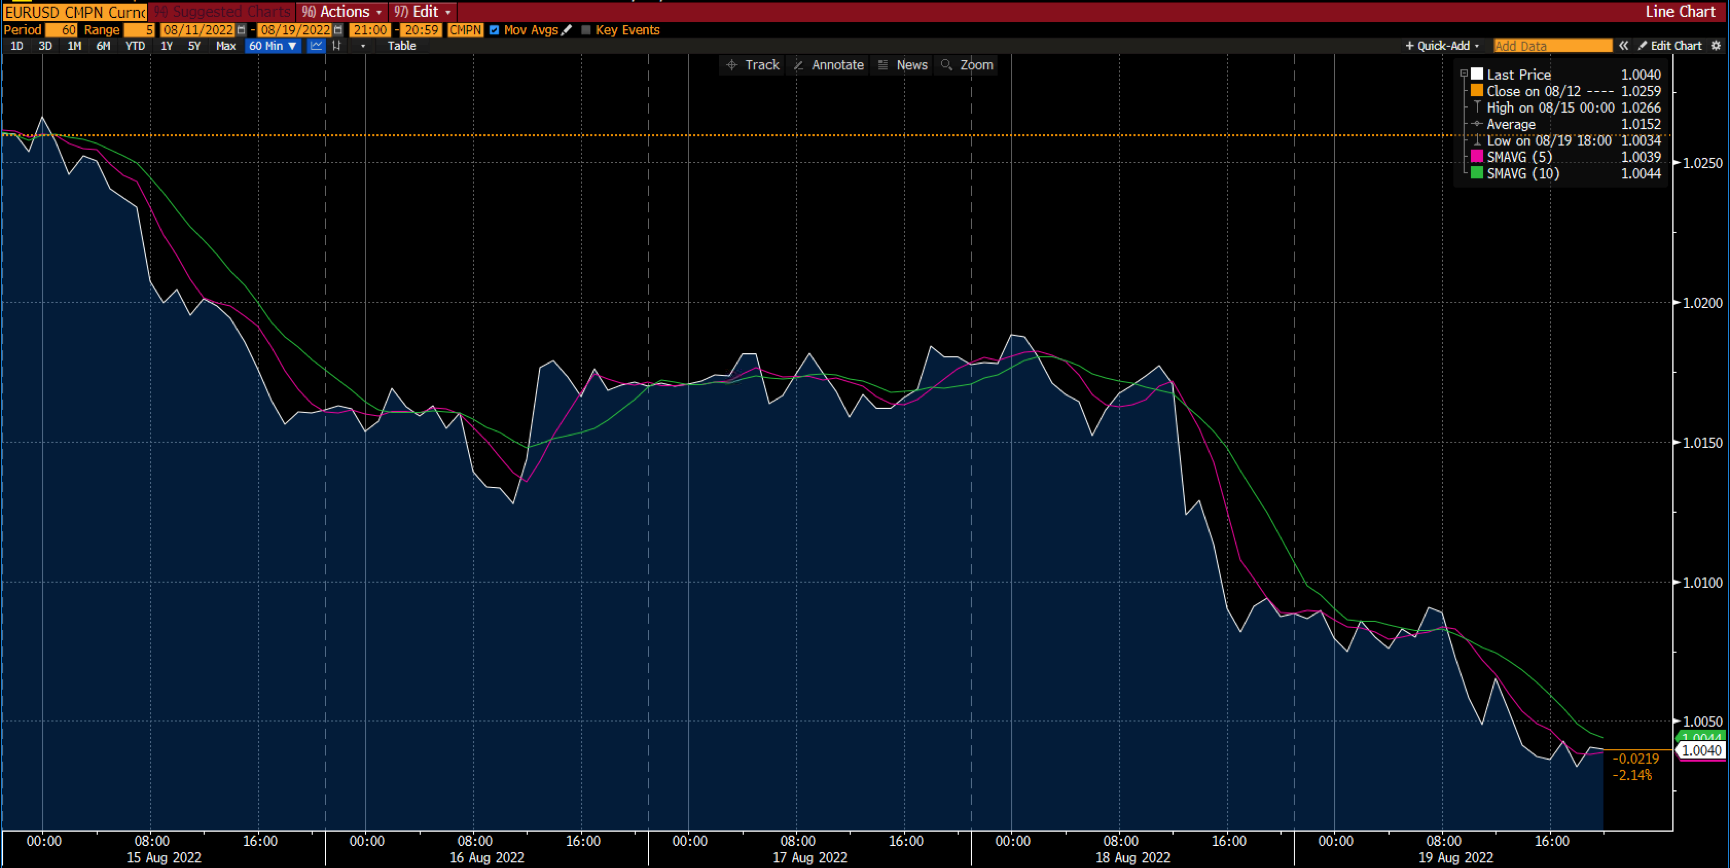Uncheck the Mov Avgs checkbox
The image size is (1730, 868).
point(494,30)
